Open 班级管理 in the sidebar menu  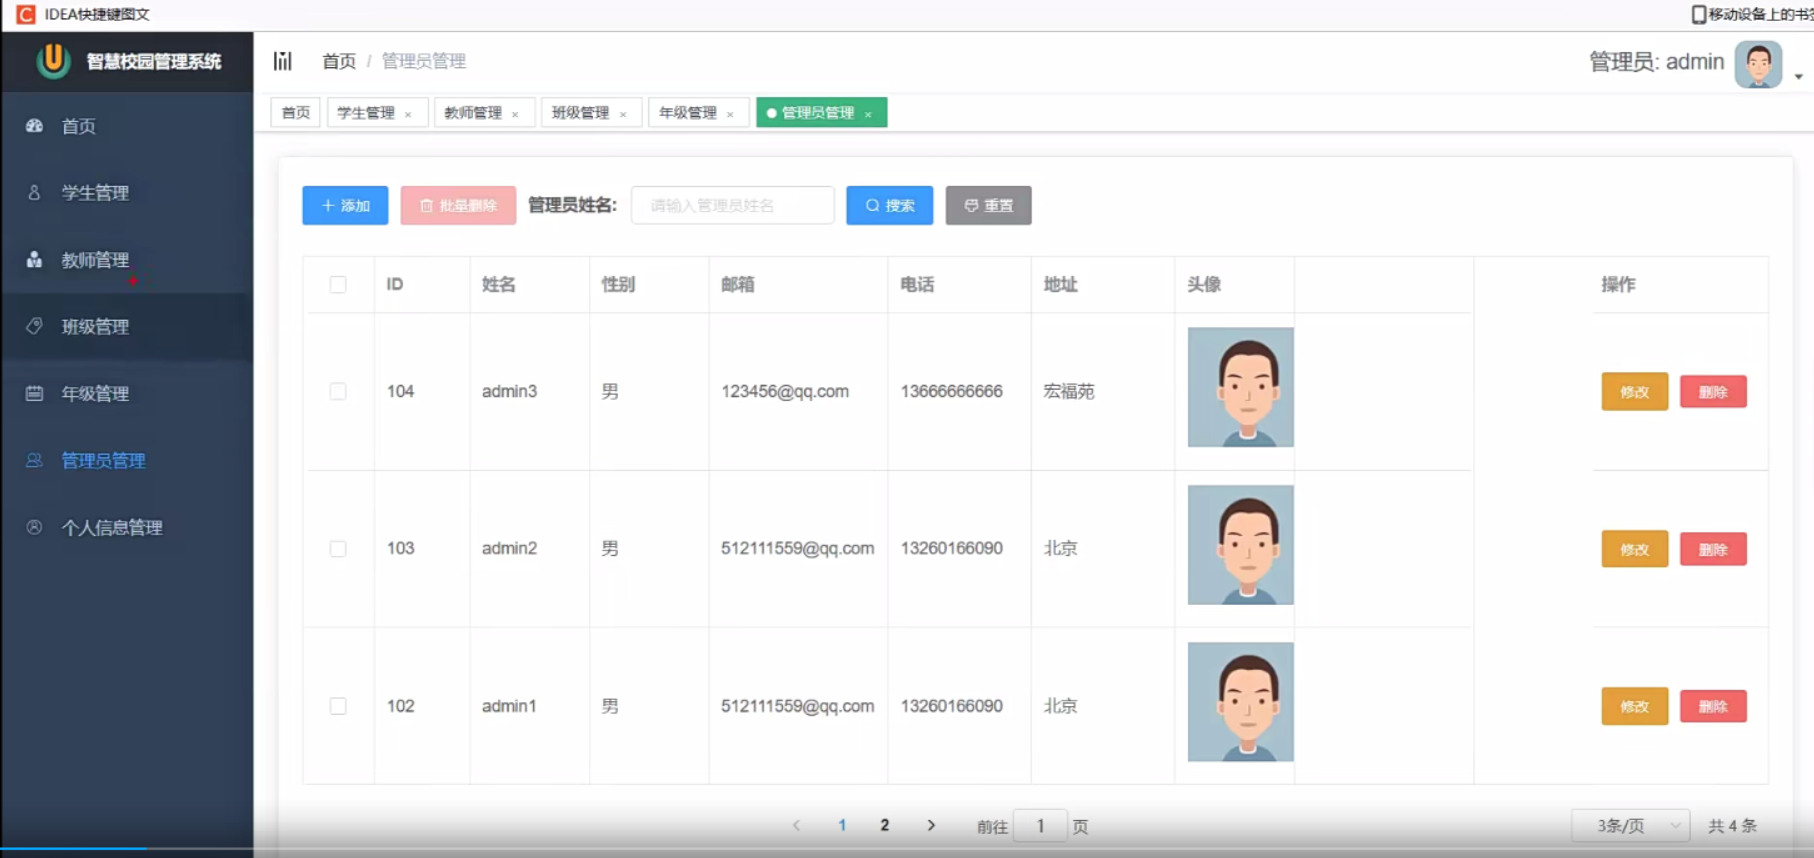coord(127,326)
